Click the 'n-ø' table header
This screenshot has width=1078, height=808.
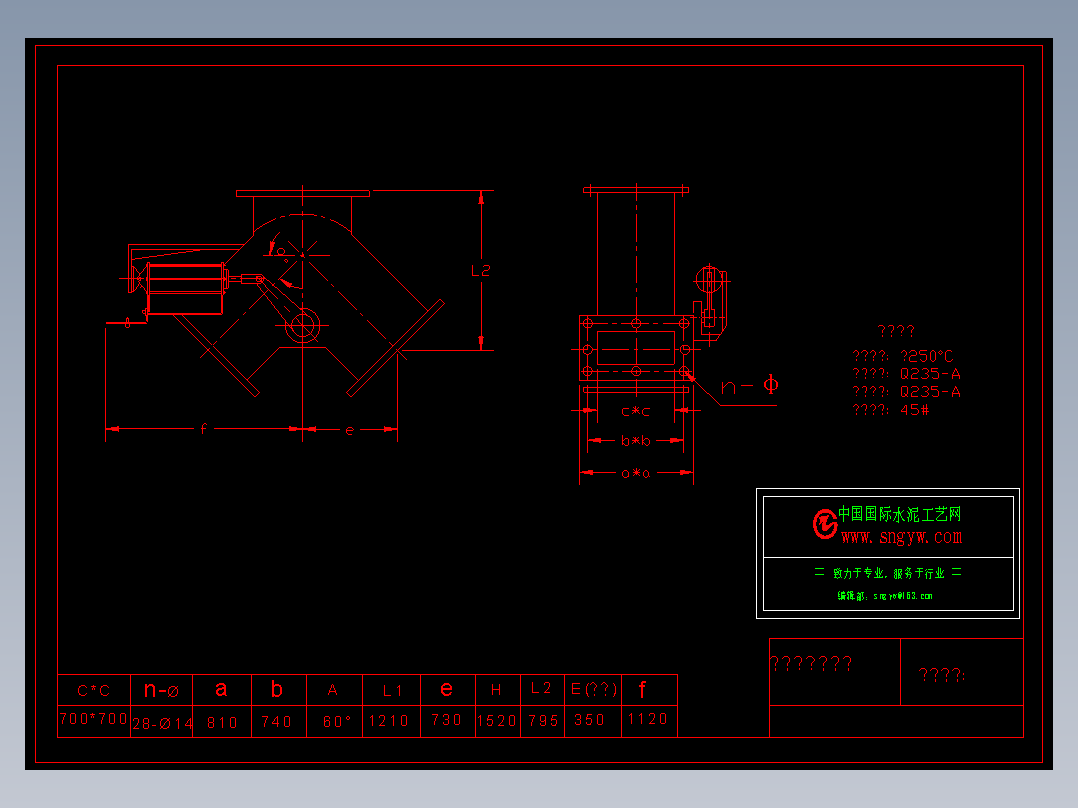pyautogui.click(x=162, y=689)
